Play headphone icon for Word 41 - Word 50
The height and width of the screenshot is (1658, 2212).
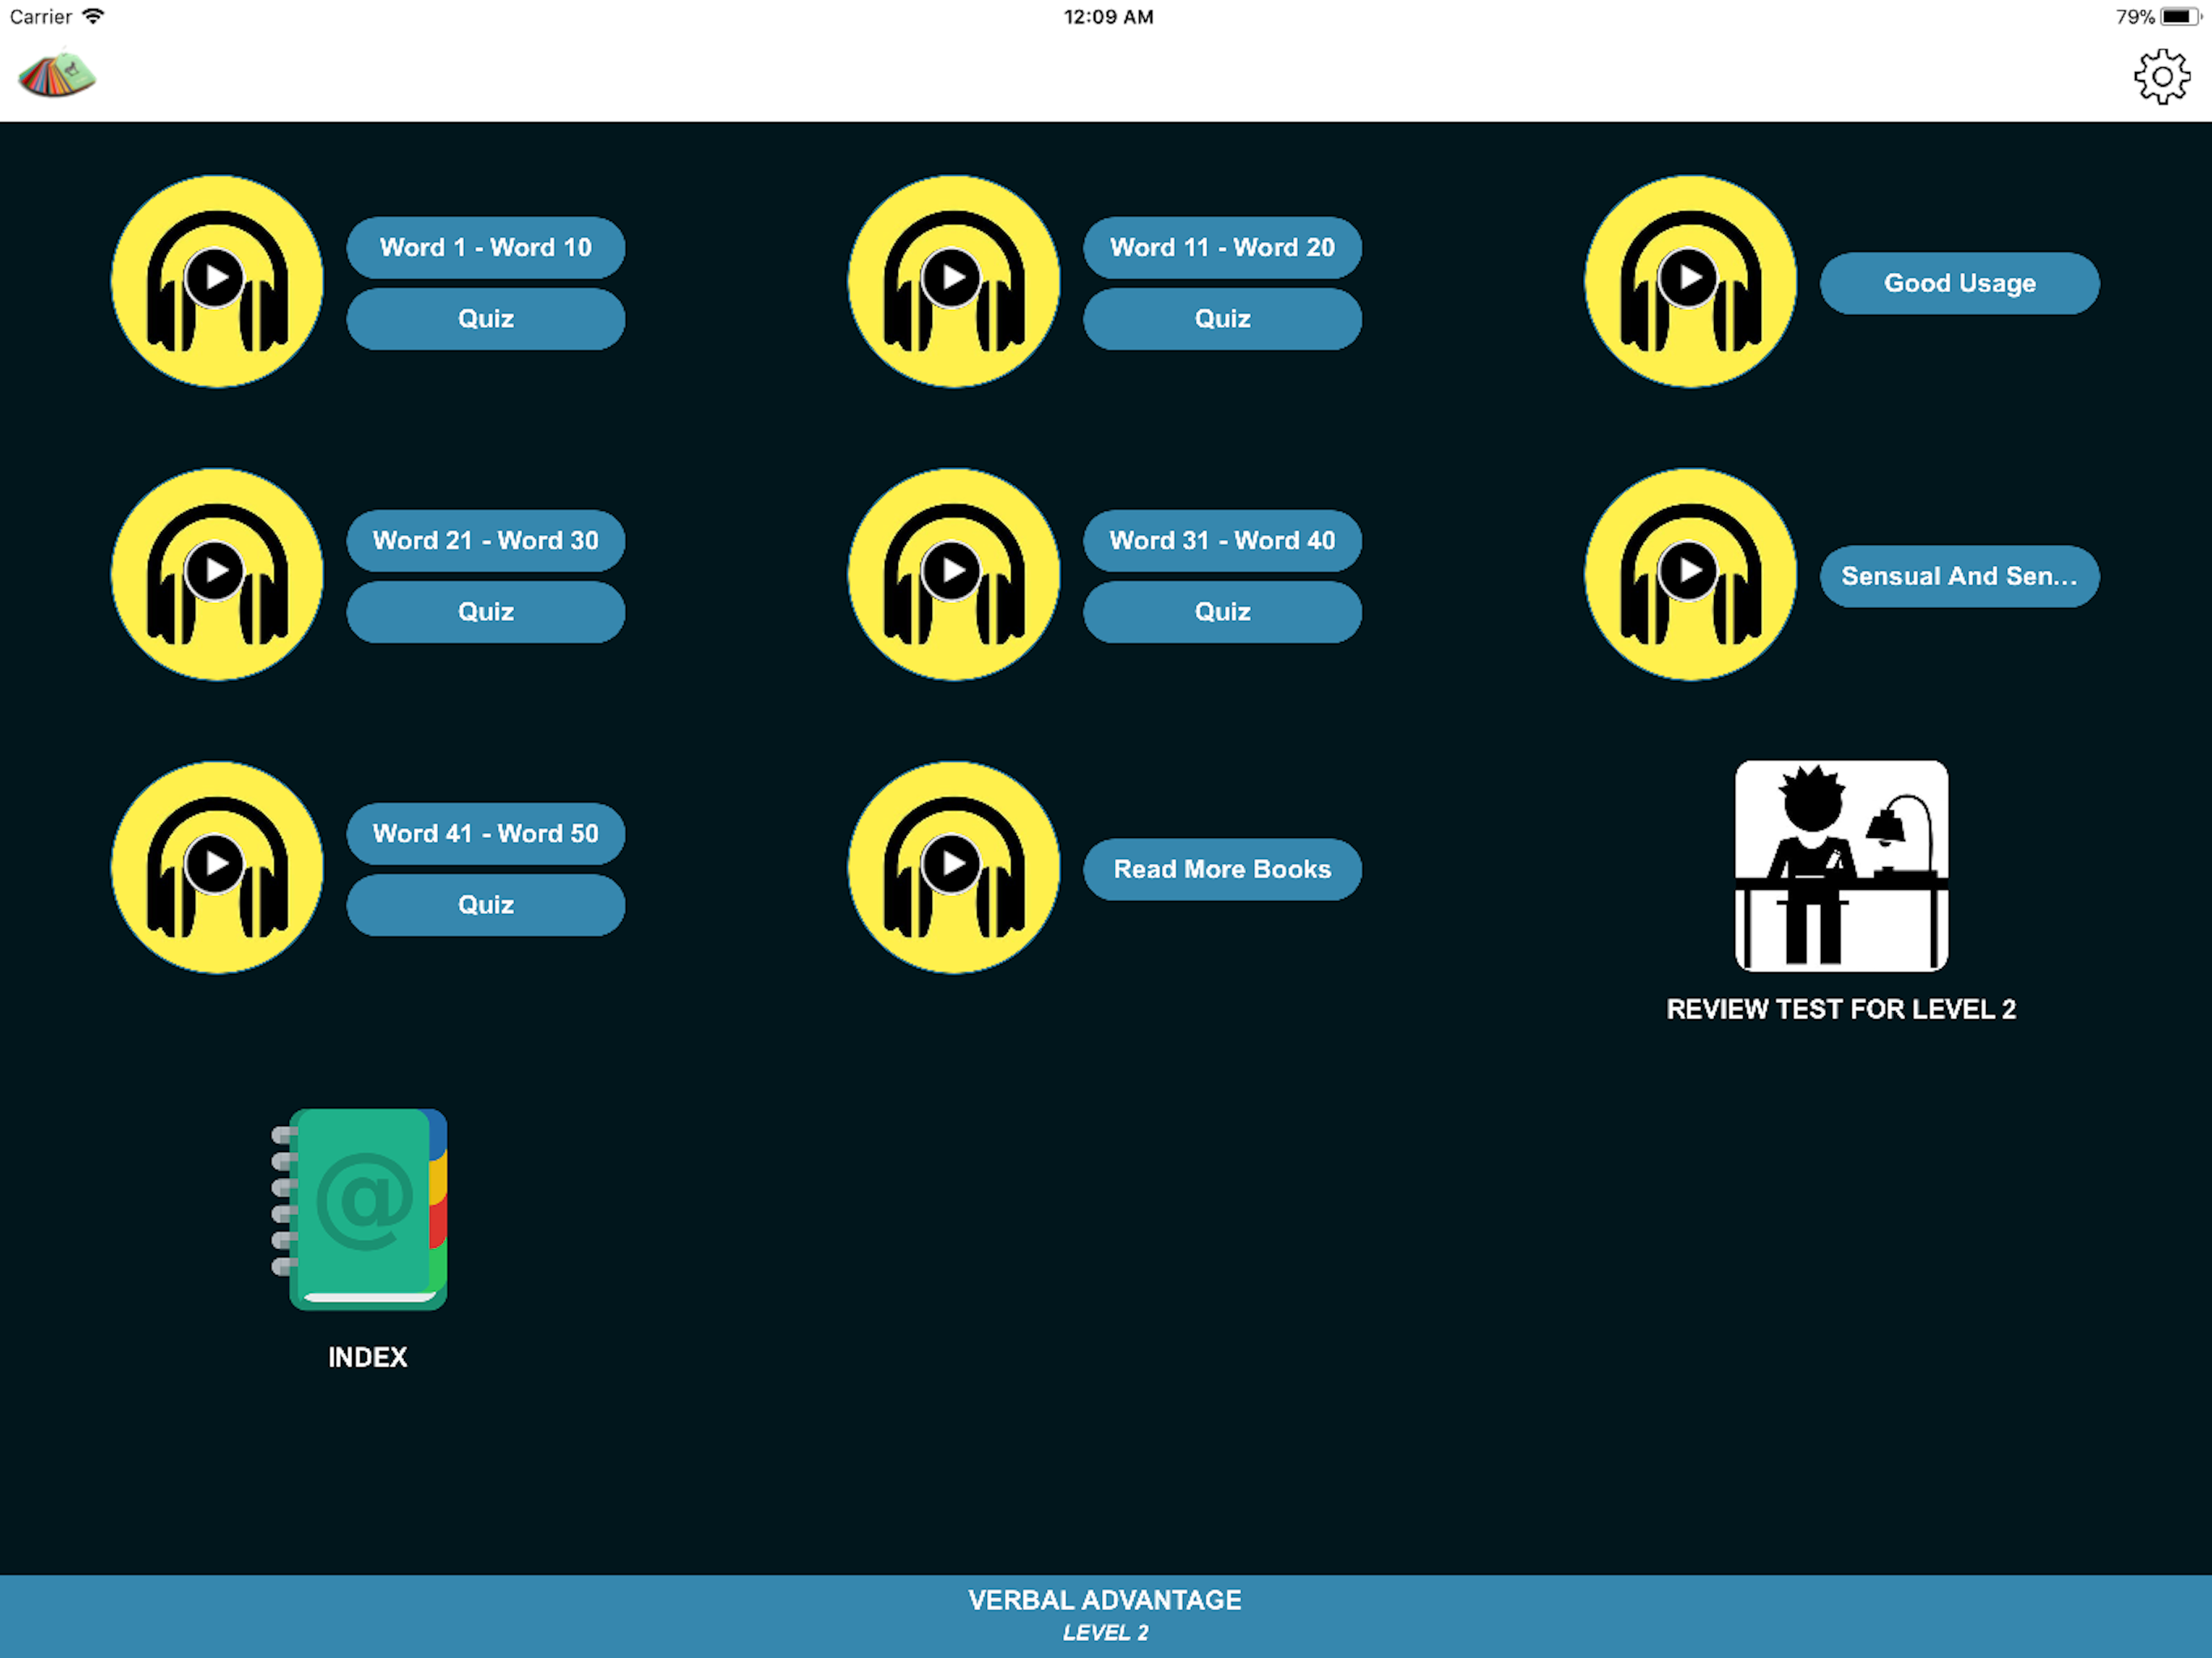pos(217,867)
